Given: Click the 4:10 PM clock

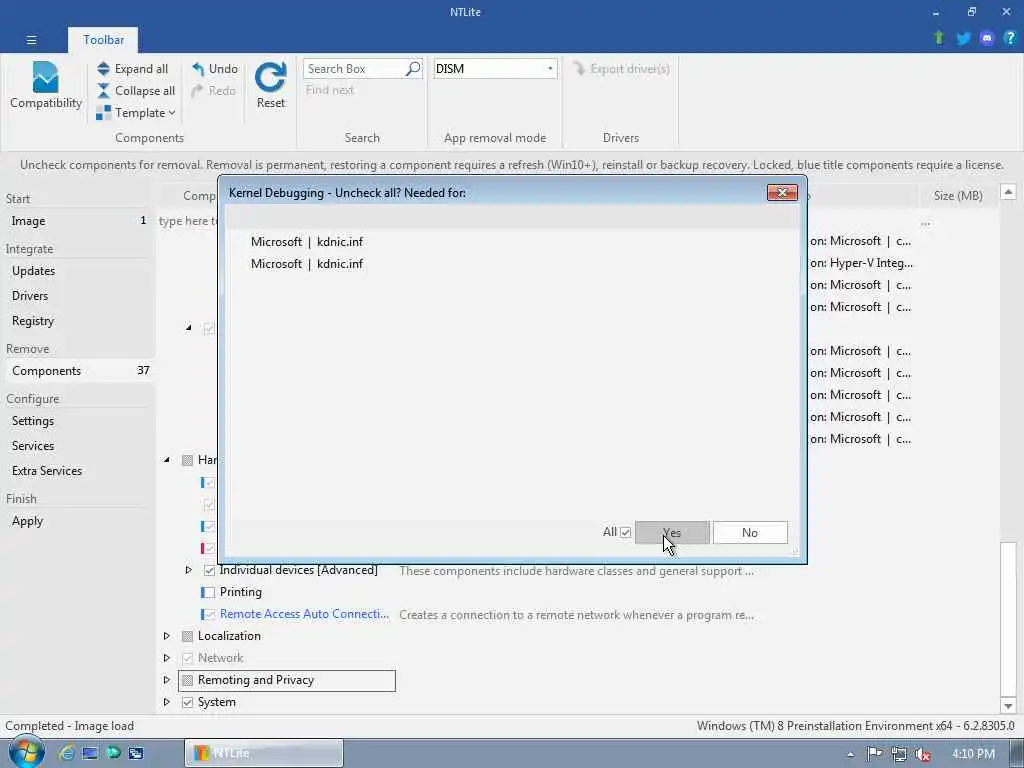Looking at the screenshot, I should point(973,754).
